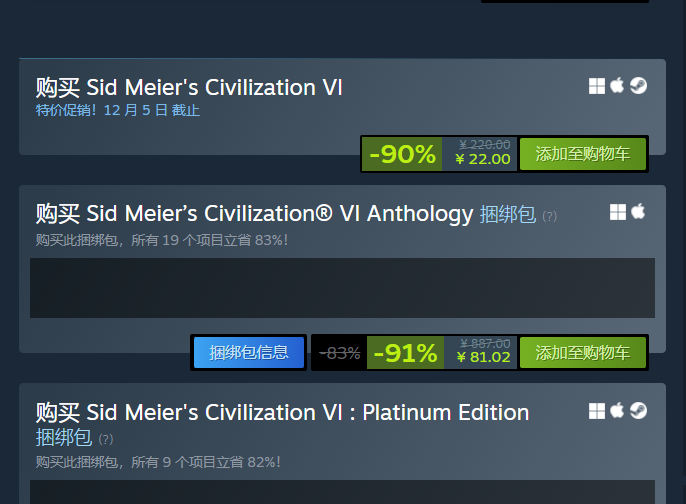
Task: Add Civilization VI base game to cart
Action: pyautogui.click(x=583, y=154)
